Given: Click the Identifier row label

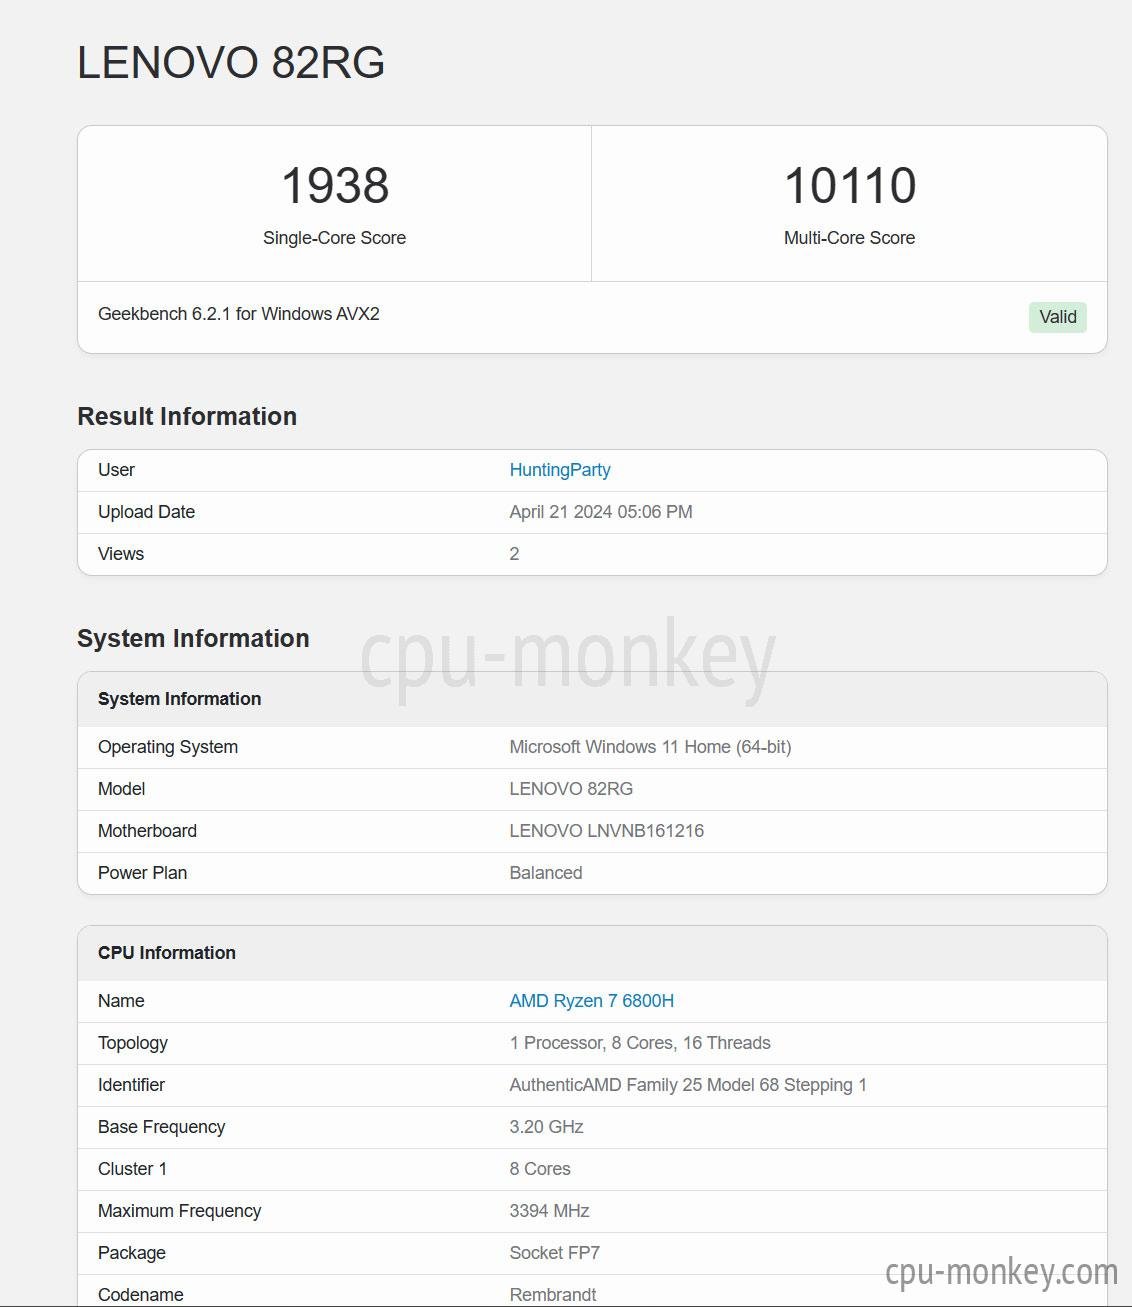Looking at the screenshot, I should [x=131, y=1085].
